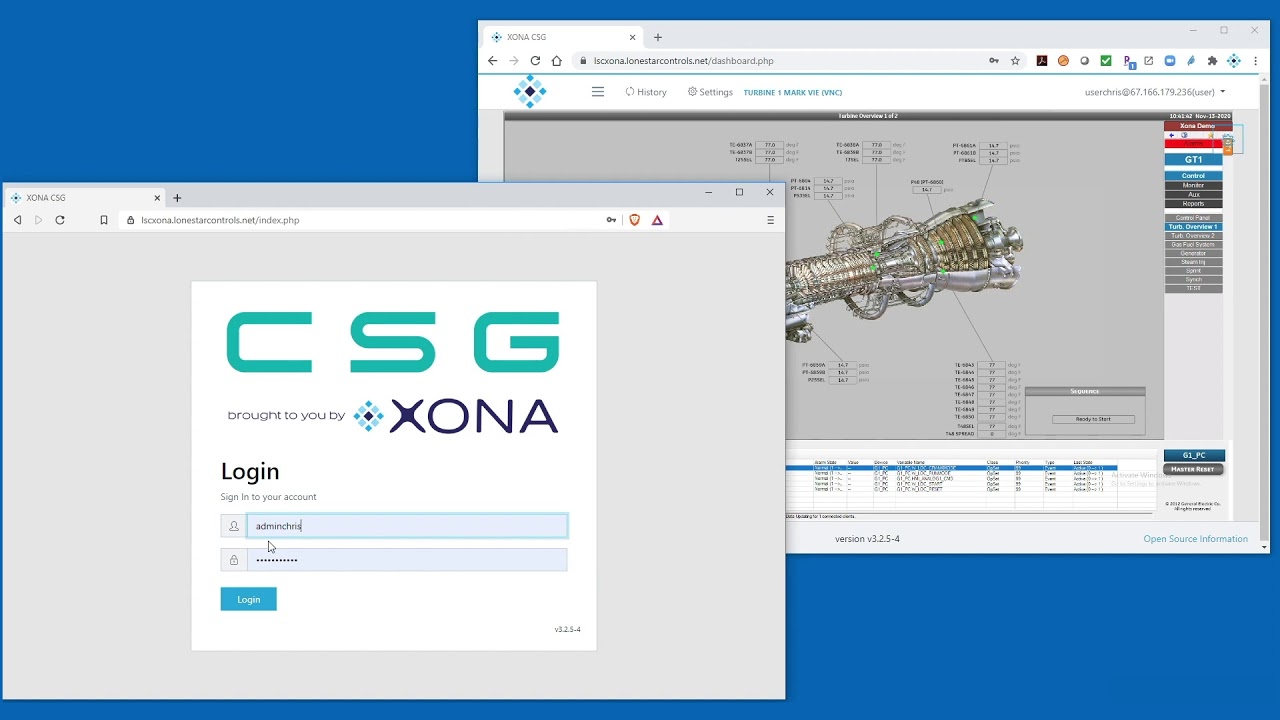Click the masked password input field

pos(407,560)
